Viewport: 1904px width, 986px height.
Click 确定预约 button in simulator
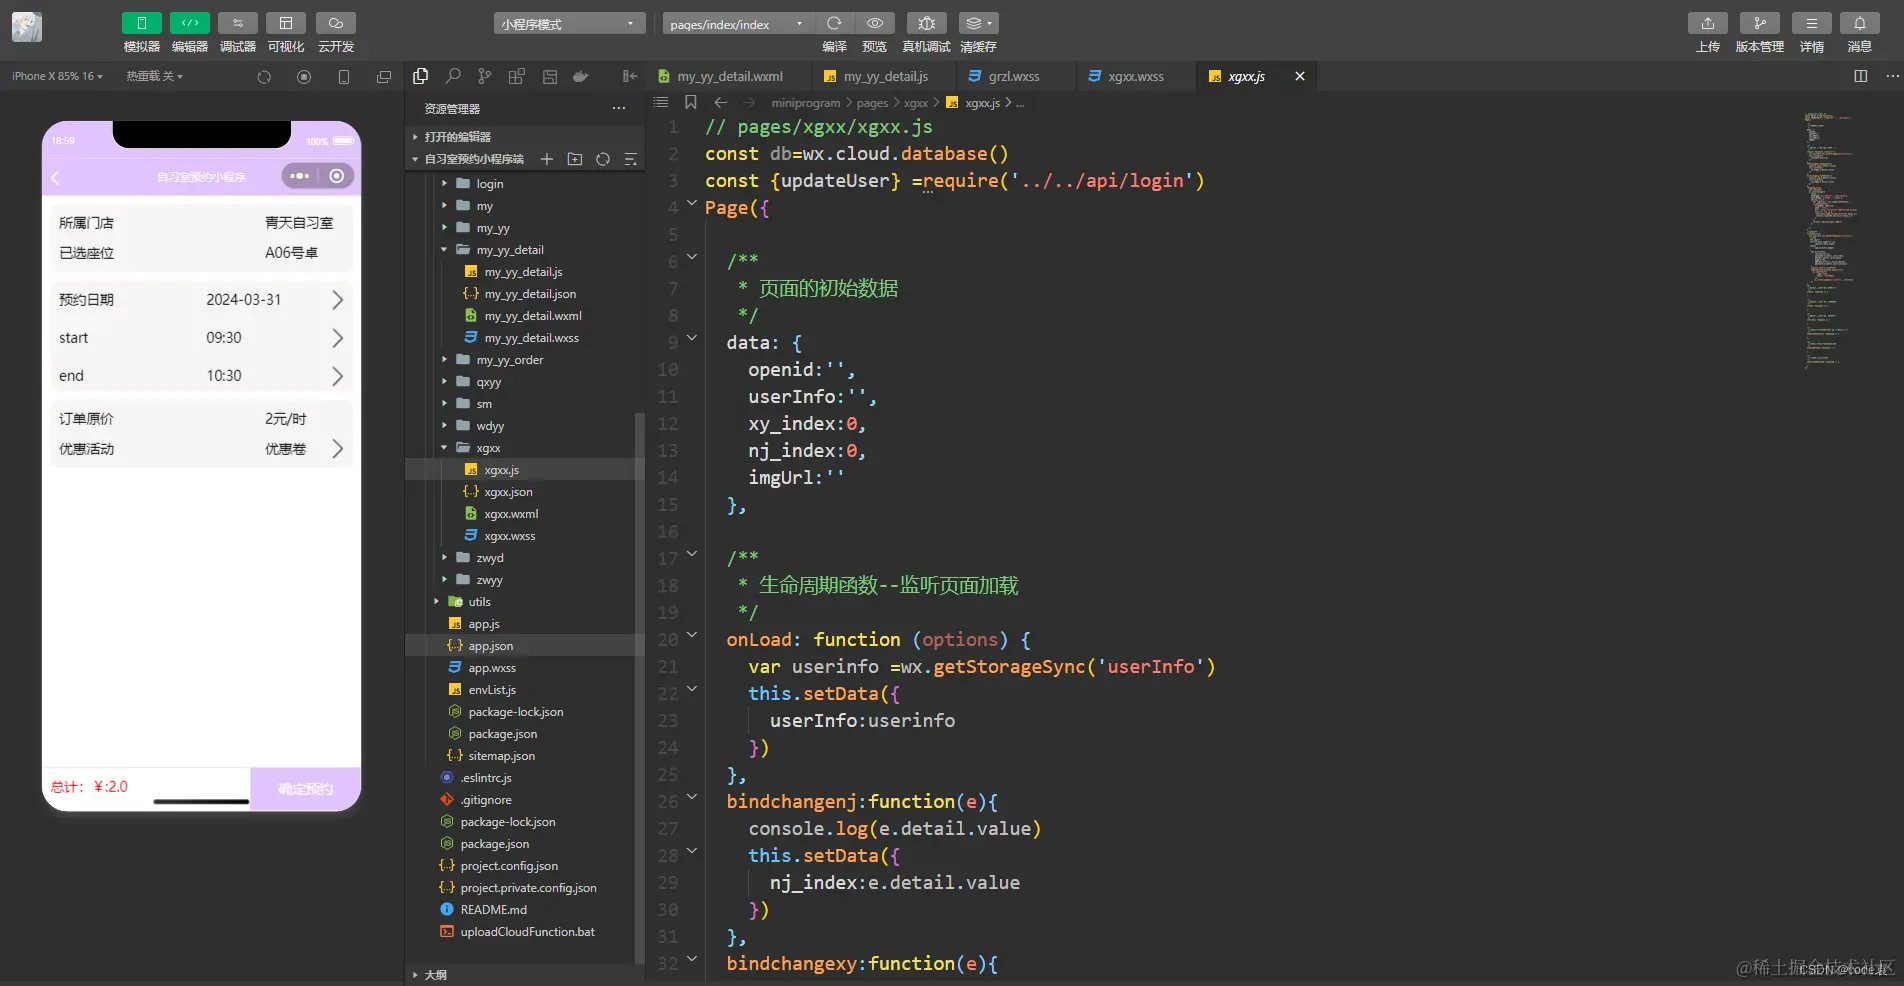pyautogui.click(x=305, y=789)
